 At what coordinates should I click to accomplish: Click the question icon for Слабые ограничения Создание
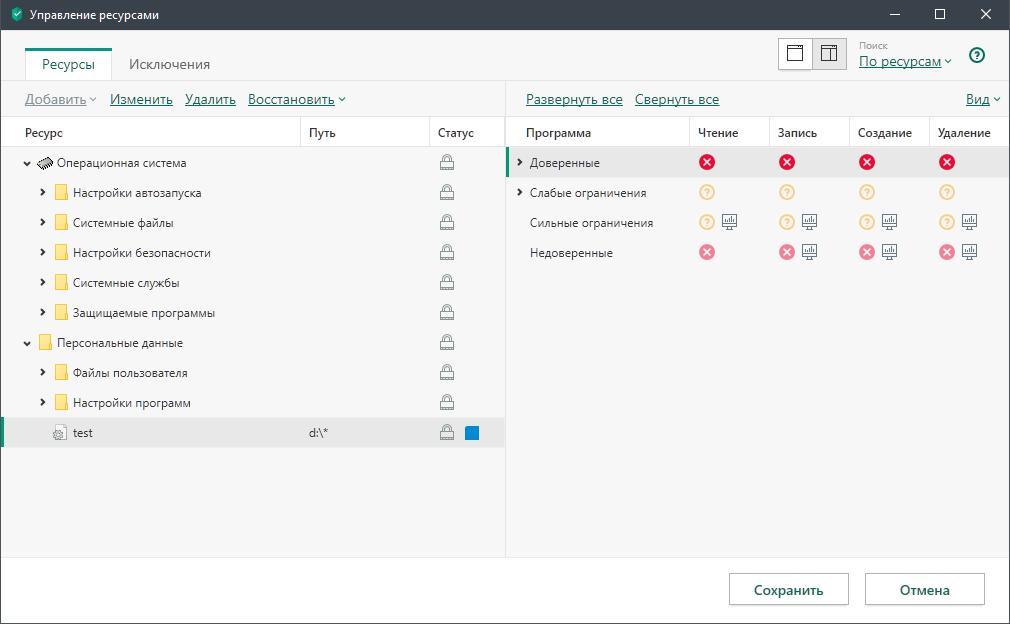[x=867, y=192]
